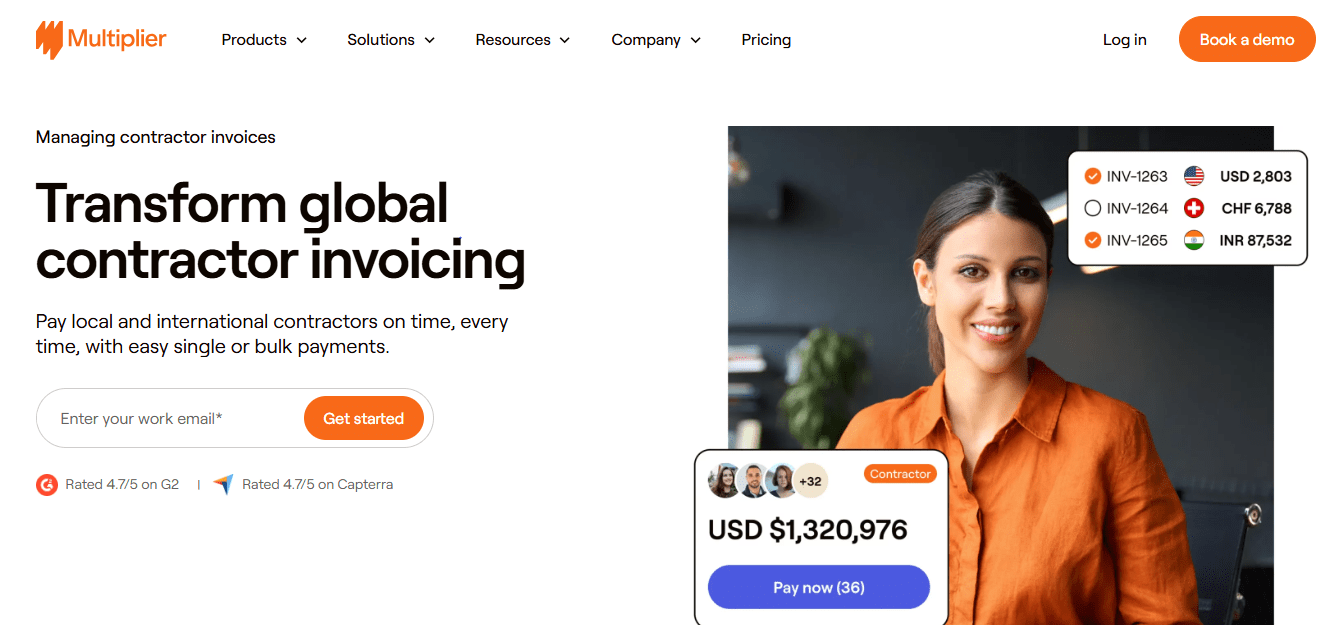Screen dimensions: 1342x625
Task: Click the USA flag icon beside INV-1263
Action: 1194,177
